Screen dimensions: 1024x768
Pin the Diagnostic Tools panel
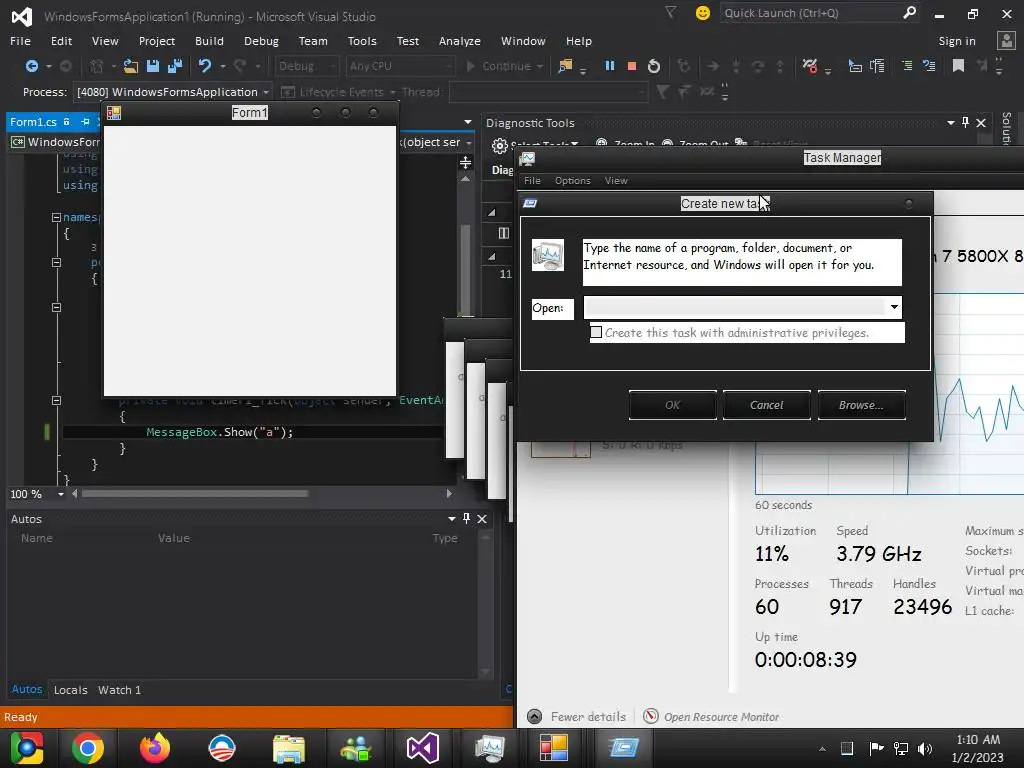pyautogui.click(x=965, y=122)
